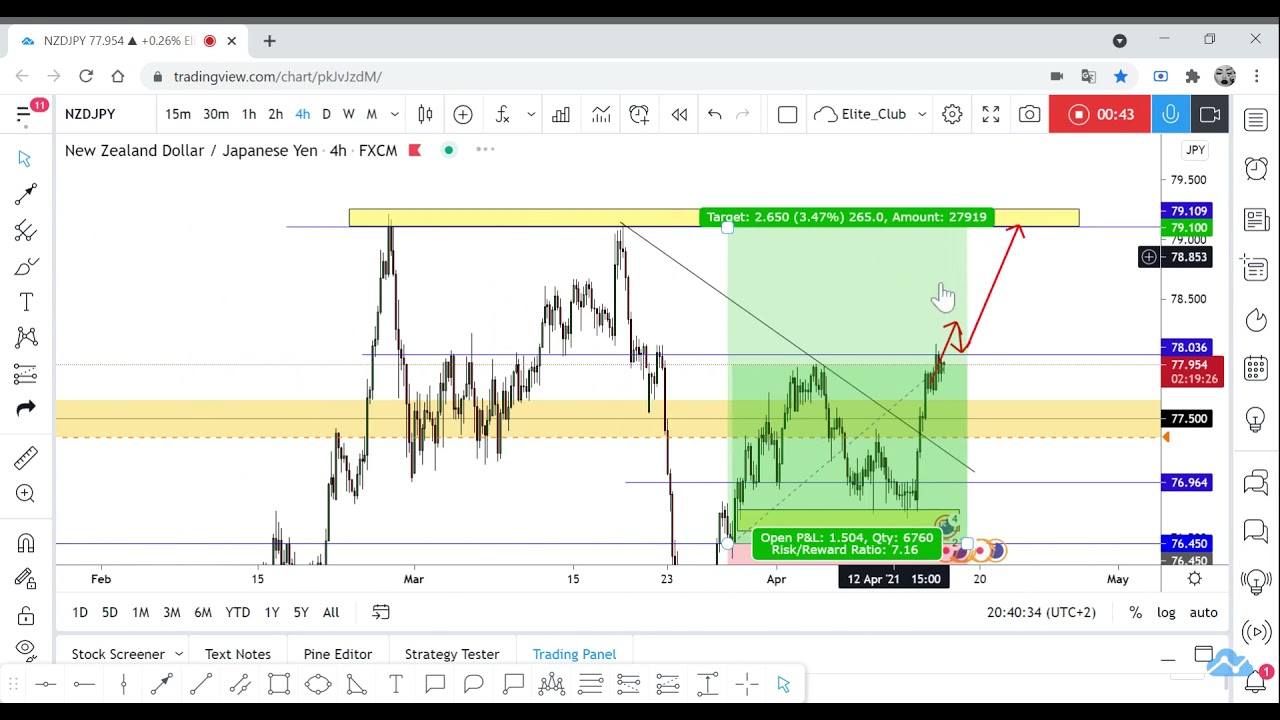Switch to the Pine Editor tab
Viewport: 1280px width, 720px height.
tap(337, 654)
